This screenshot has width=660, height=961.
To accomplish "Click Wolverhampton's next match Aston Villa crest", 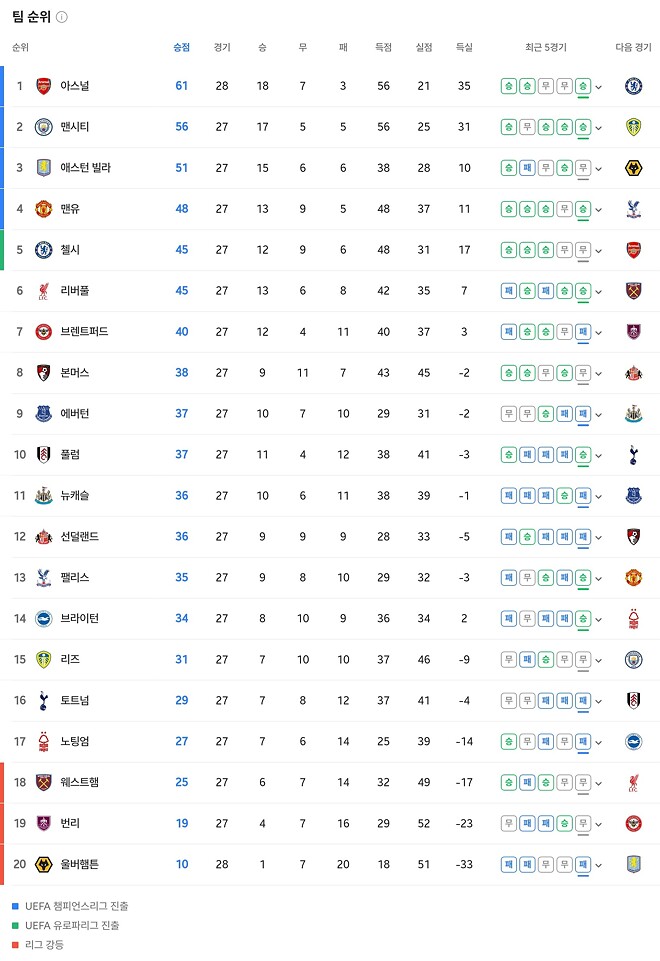I will 633,864.
